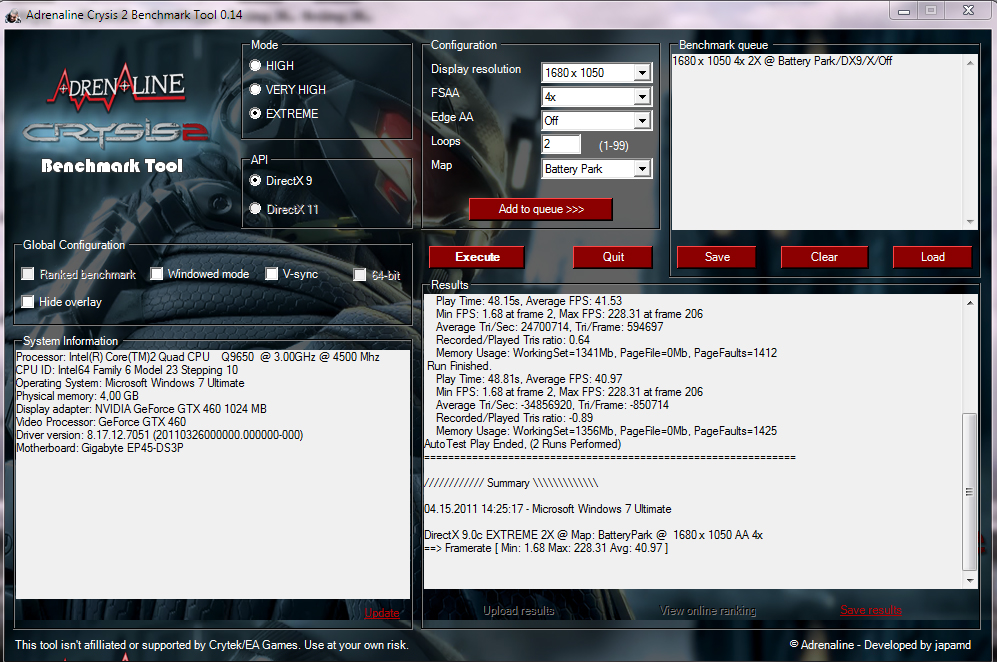
Task: Click the CPU ID line
Action: pos(127,369)
